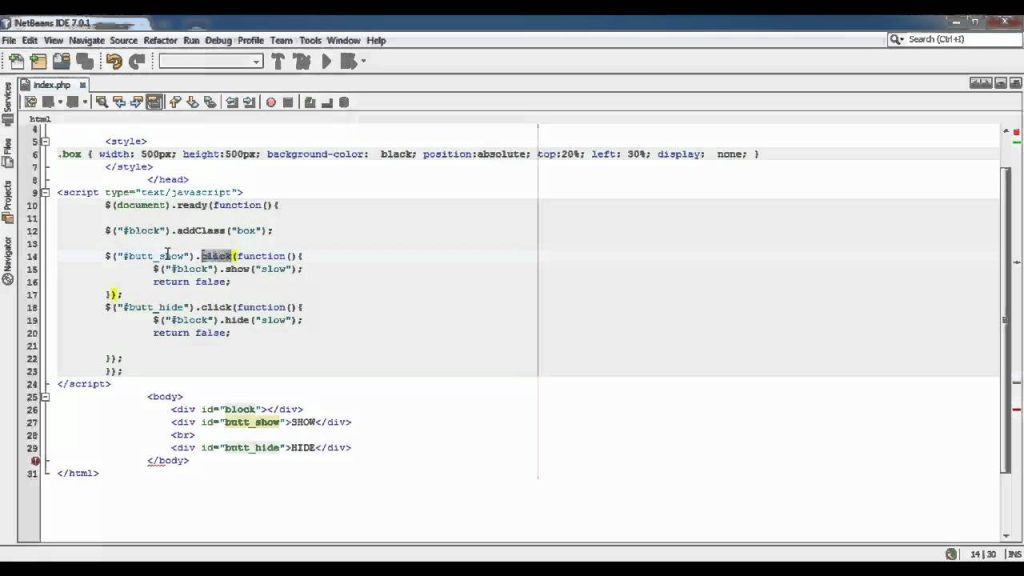This screenshot has width=1024, height=576.
Task: Build the project with the hammer icon
Action: click(278, 61)
